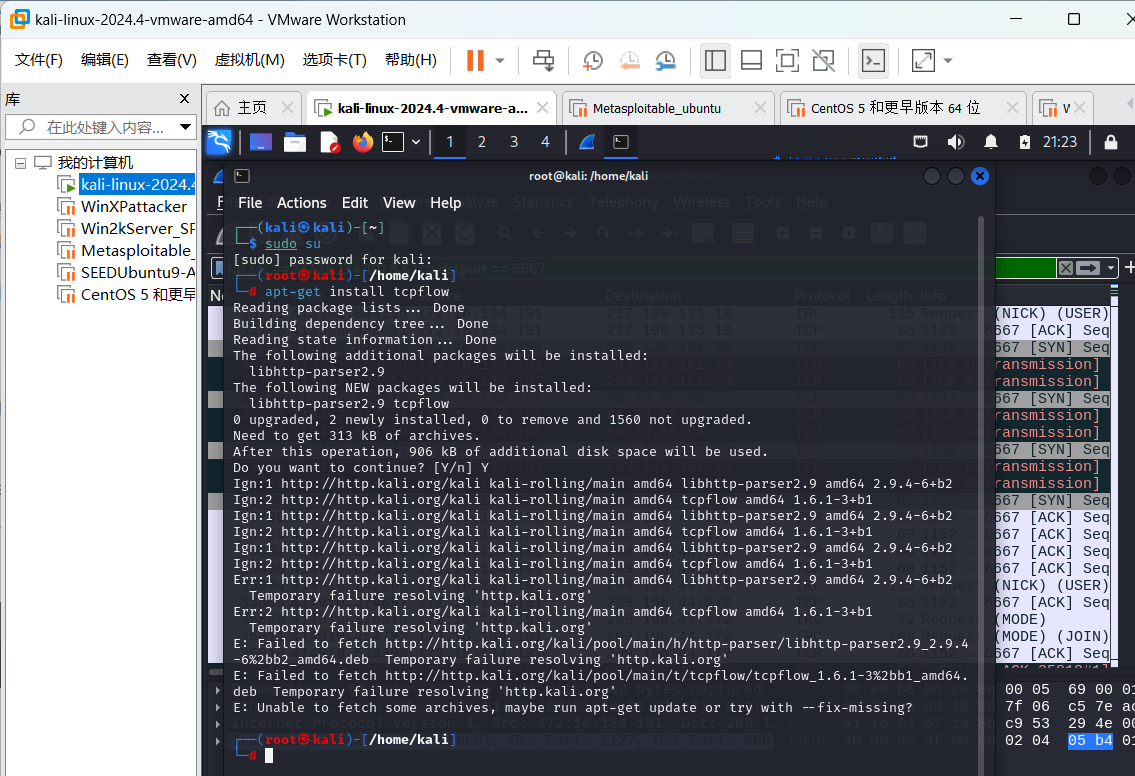1135x776 pixels.
Task: Collapse the 我的计算机 tree node
Action: click(20, 163)
